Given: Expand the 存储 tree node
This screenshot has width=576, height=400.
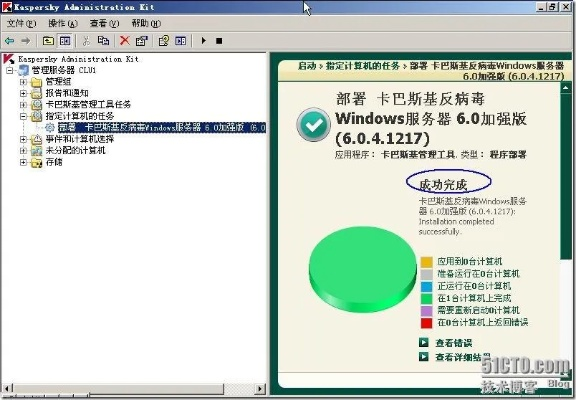Looking at the screenshot, I should [24, 162].
